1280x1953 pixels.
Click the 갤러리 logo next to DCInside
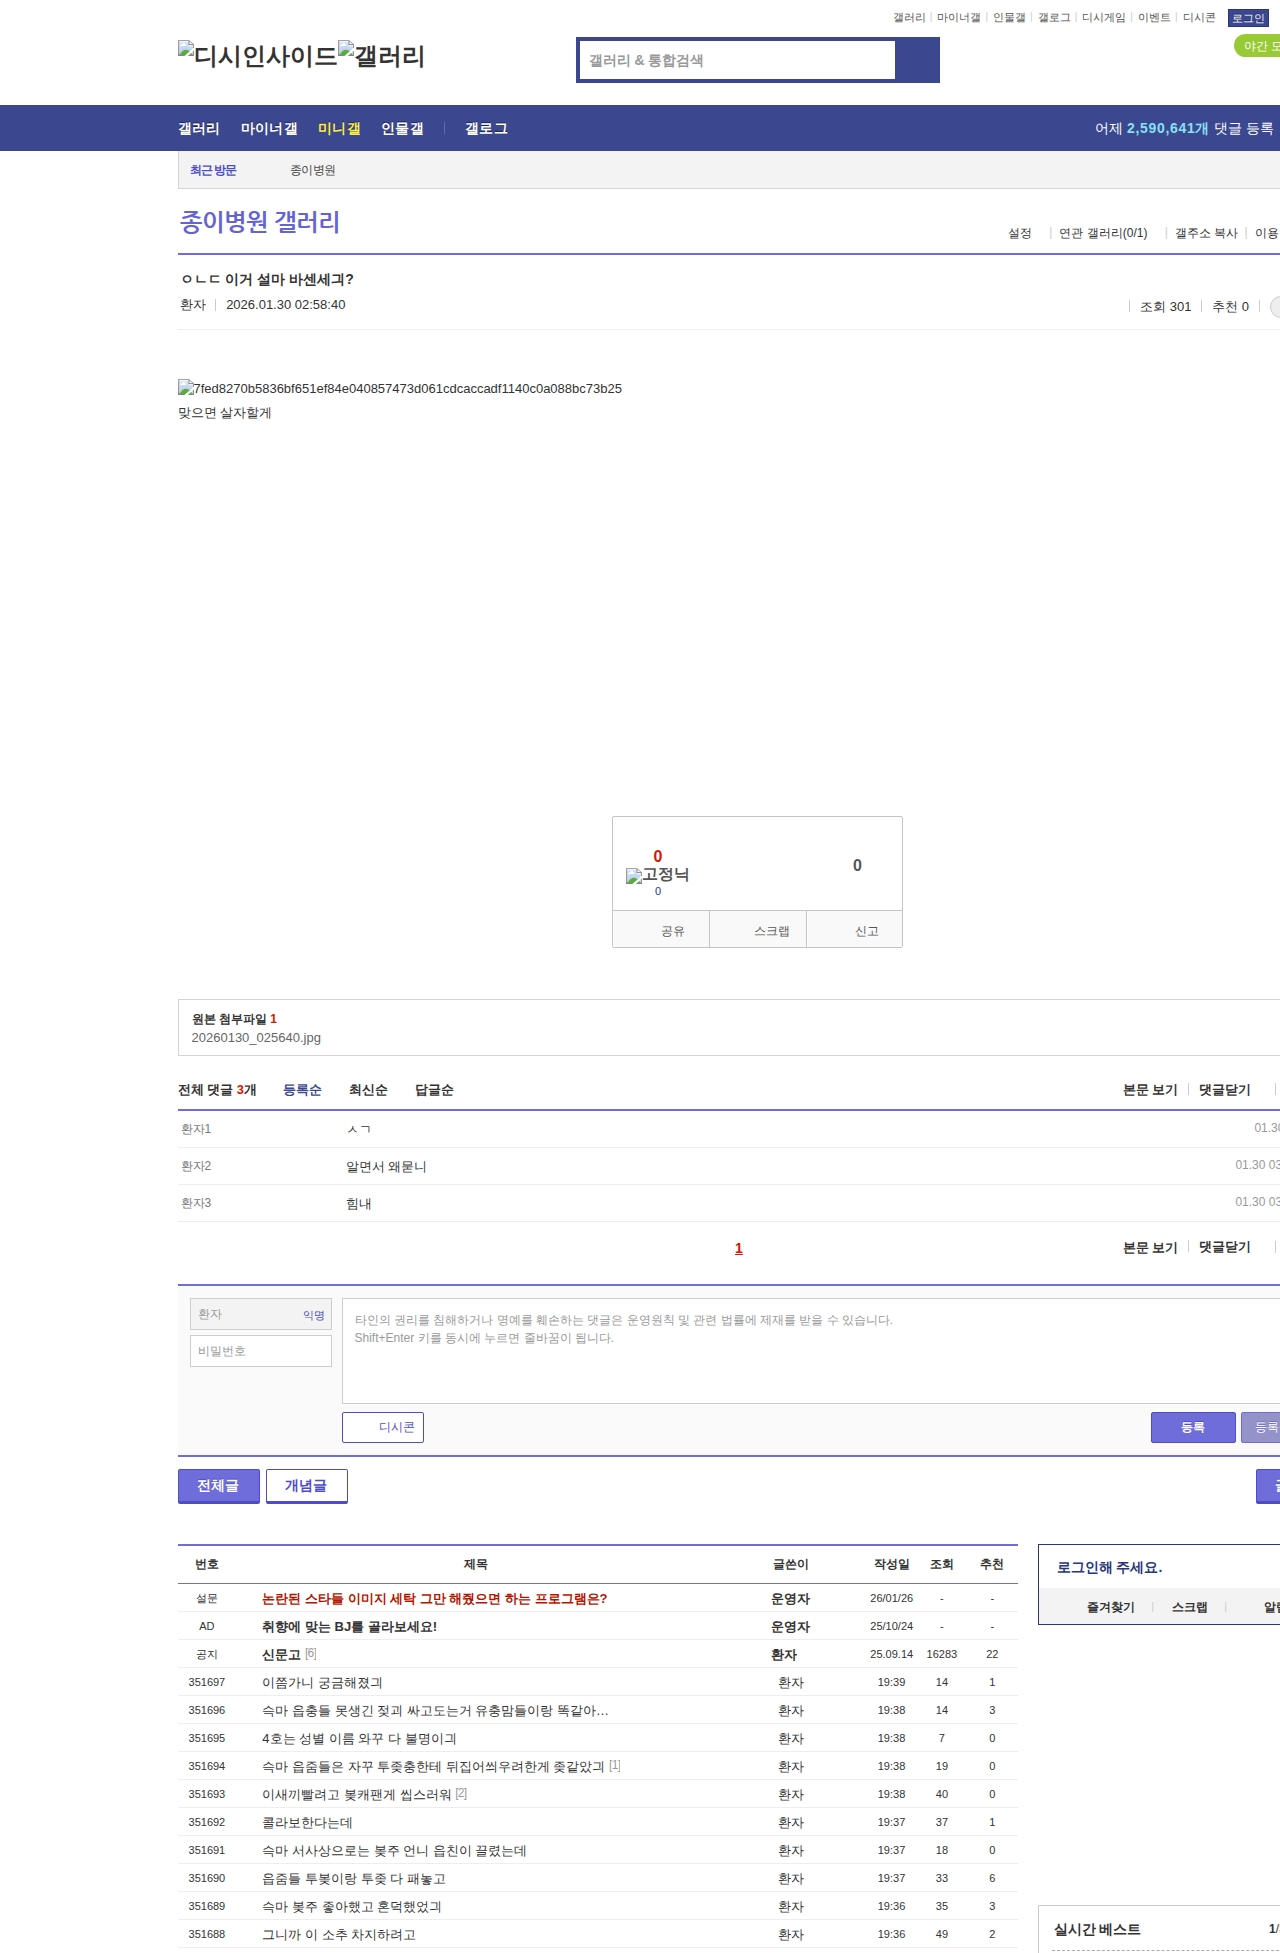(381, 56)
